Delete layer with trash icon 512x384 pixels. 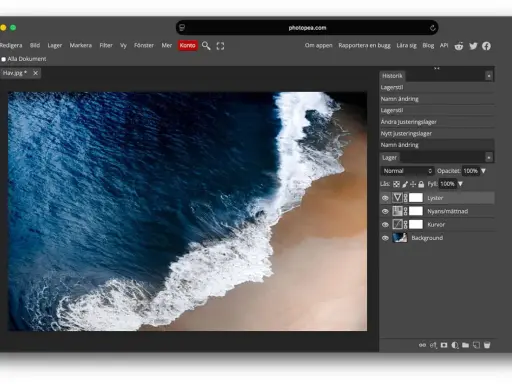pos(487,345)
